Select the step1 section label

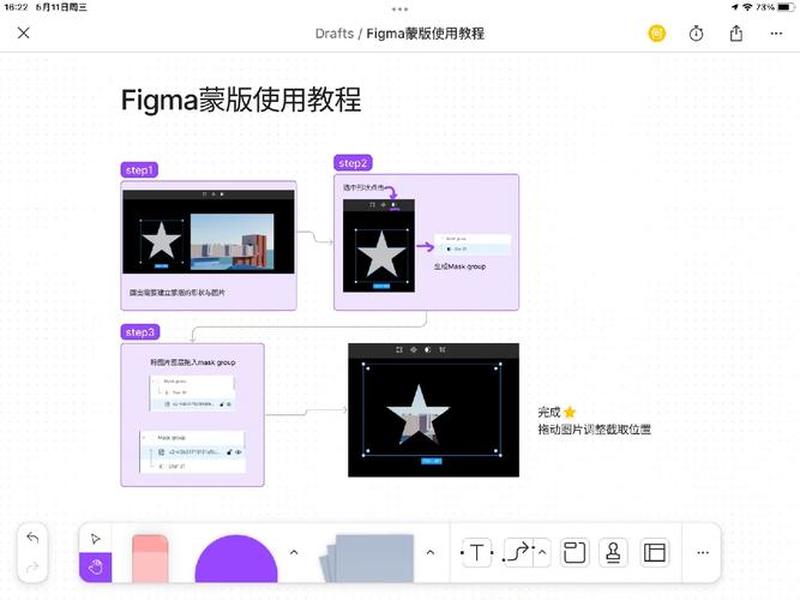point(139,170)
